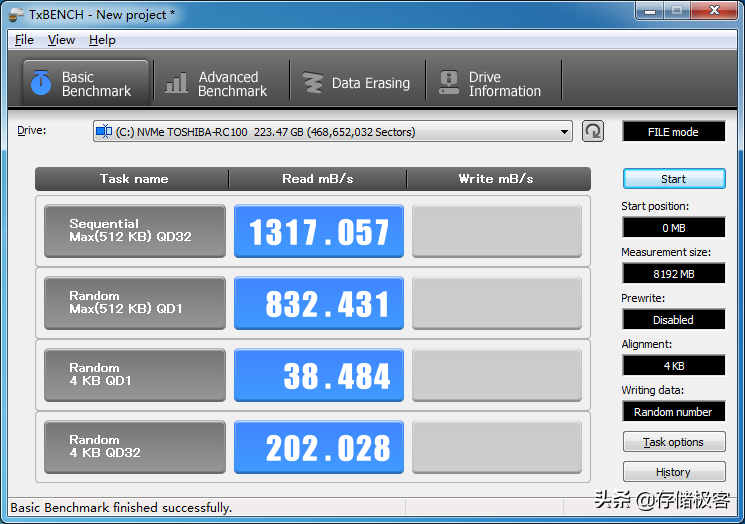Switch to the Advanced Benchmark tab
The height and width of the screenshot is (524, 745).
220,83
